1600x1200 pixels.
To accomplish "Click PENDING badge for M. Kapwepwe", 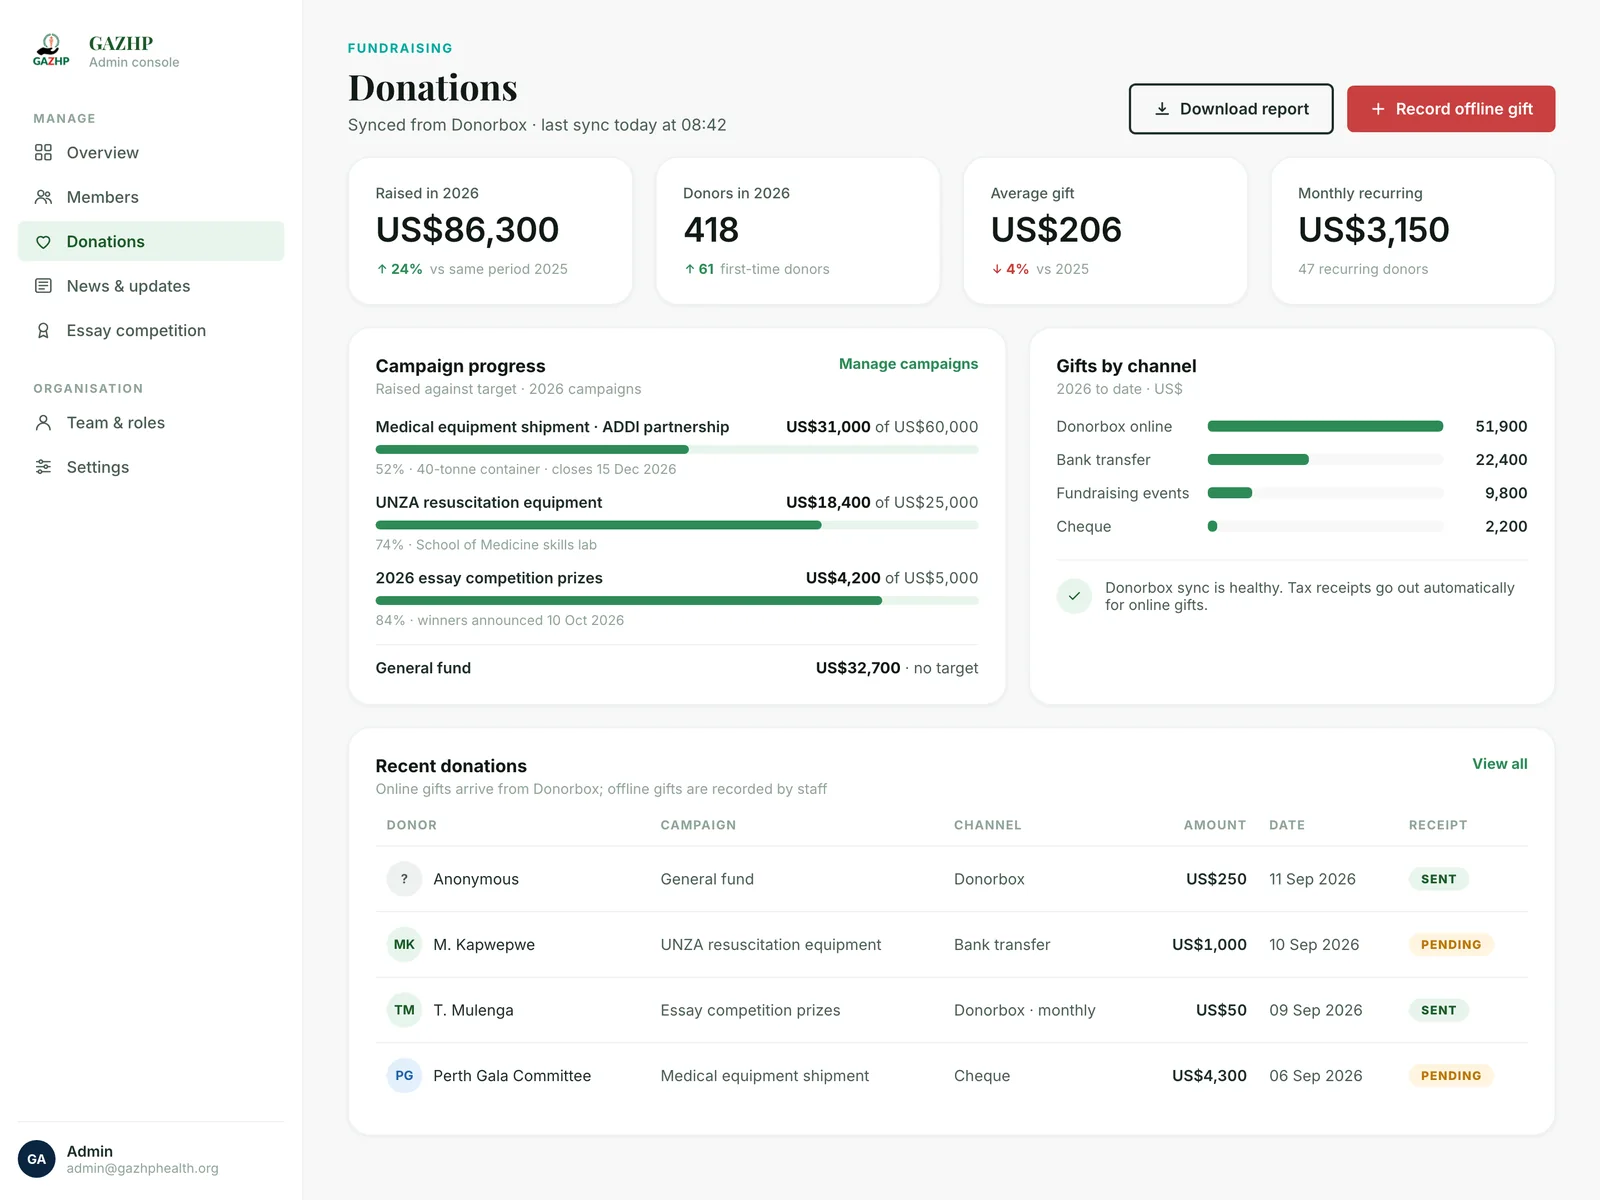I will pyautogui.click(x=1451, y=945).
